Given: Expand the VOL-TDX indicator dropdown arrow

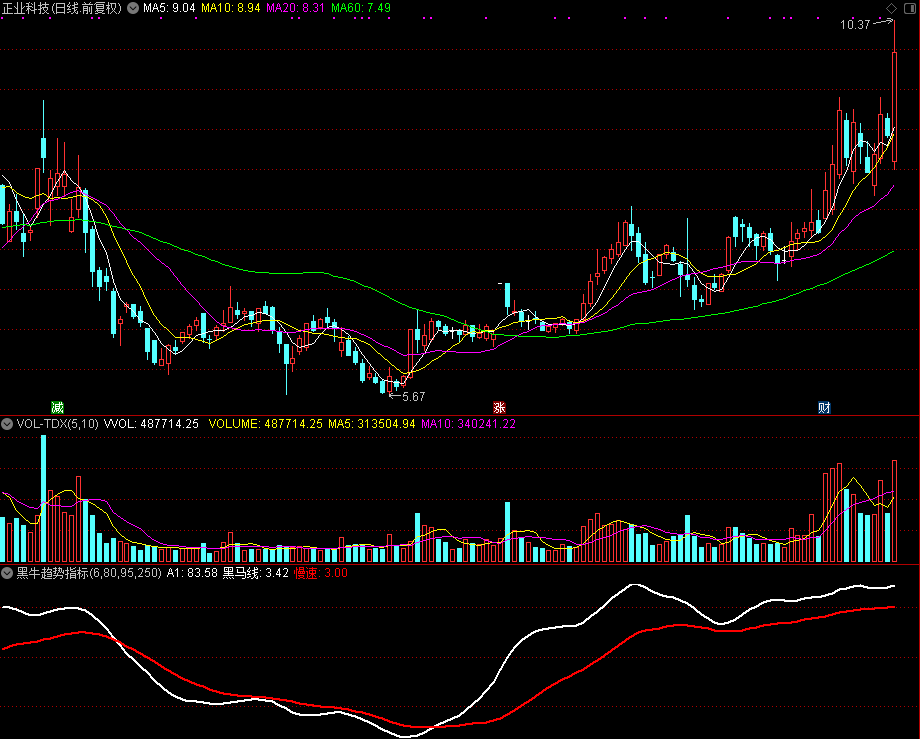Looking at the screenshot, I should click(x=7, y=424).
